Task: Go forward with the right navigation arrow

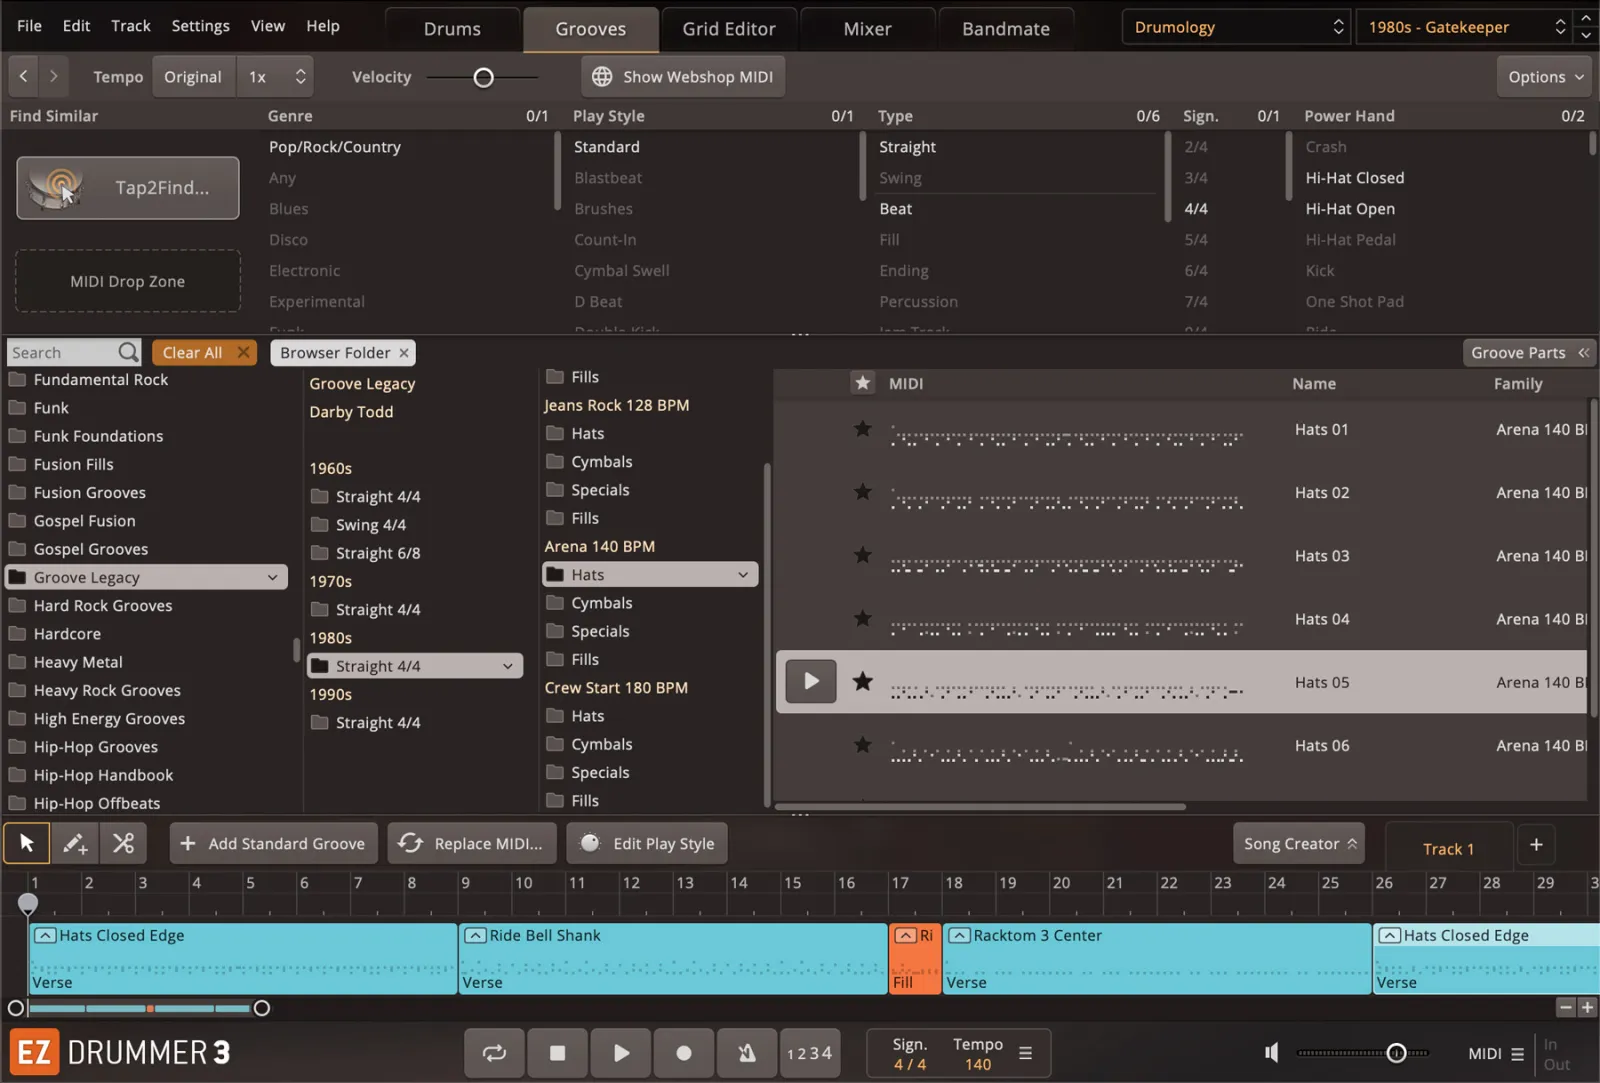Action: (53, 76)
